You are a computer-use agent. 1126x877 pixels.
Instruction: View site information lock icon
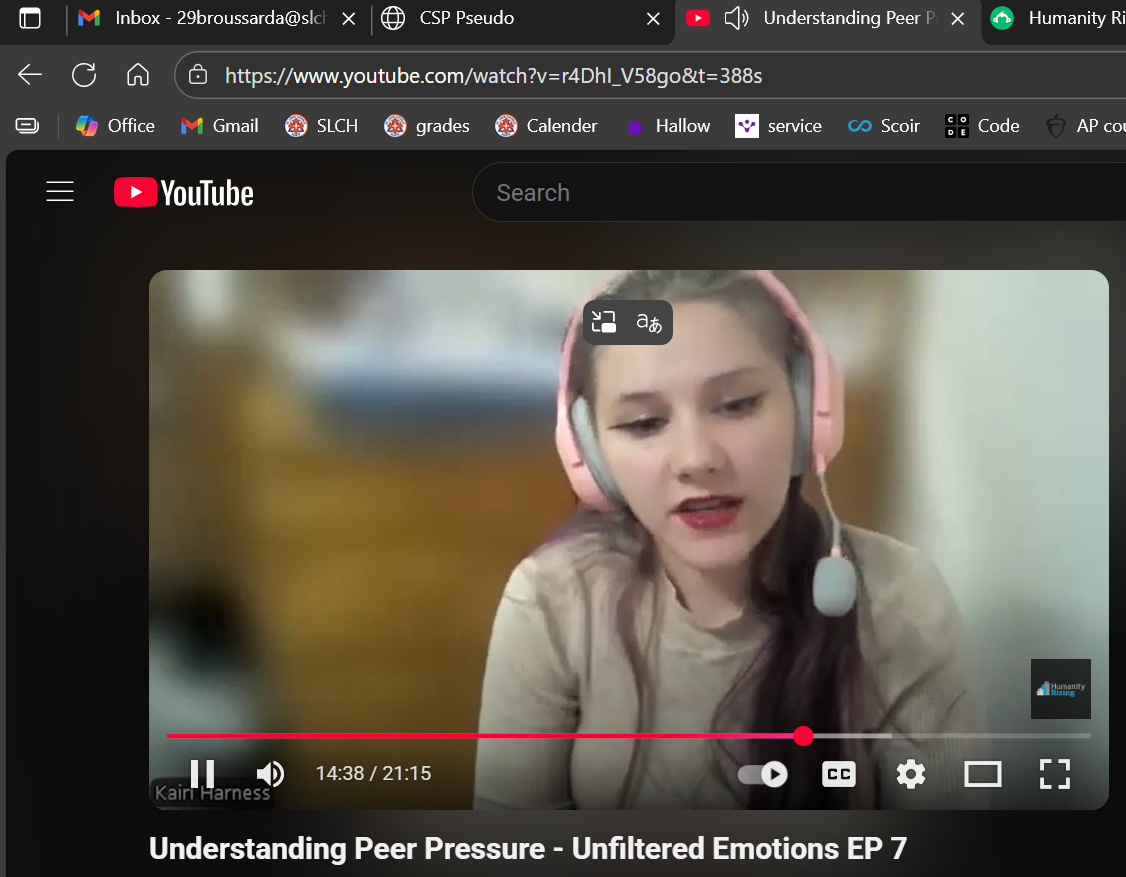pyautogui.click(x=197, y=75)
